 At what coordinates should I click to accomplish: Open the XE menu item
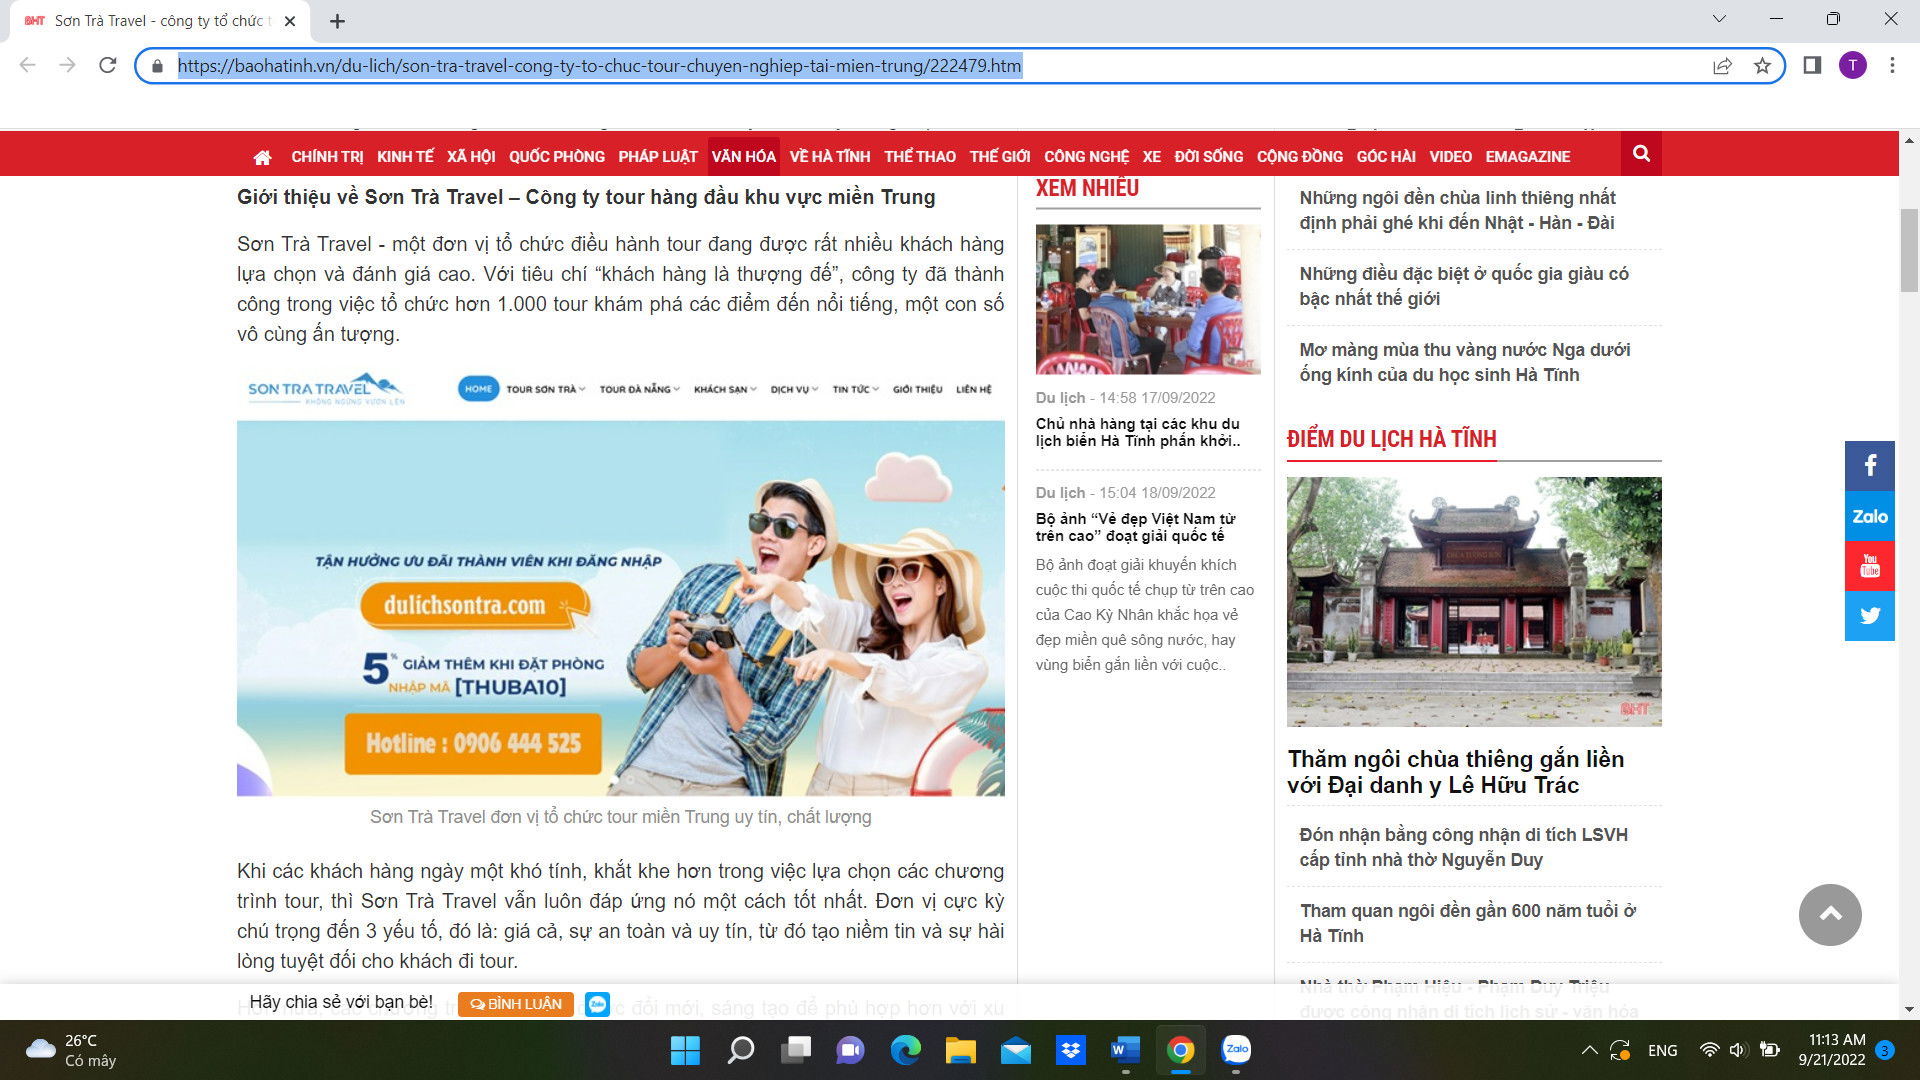point(1152,157)
